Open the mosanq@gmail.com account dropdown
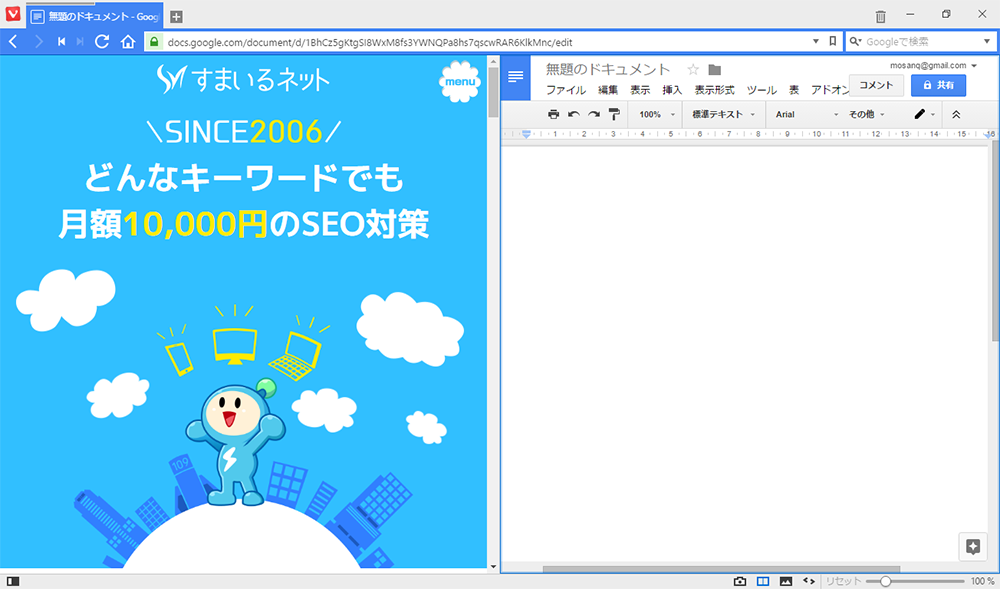 pos(934,65)
